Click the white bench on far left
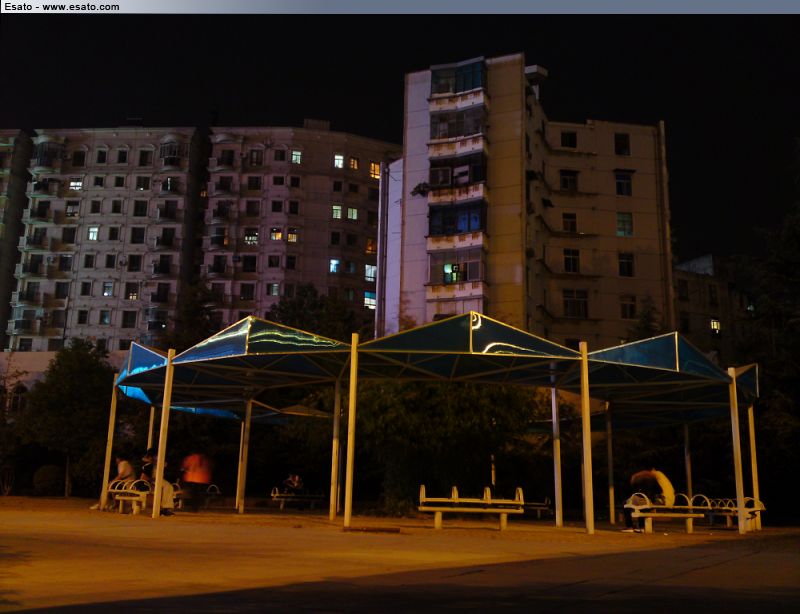The height and width of the screenshot is (614, 800). 129,493
